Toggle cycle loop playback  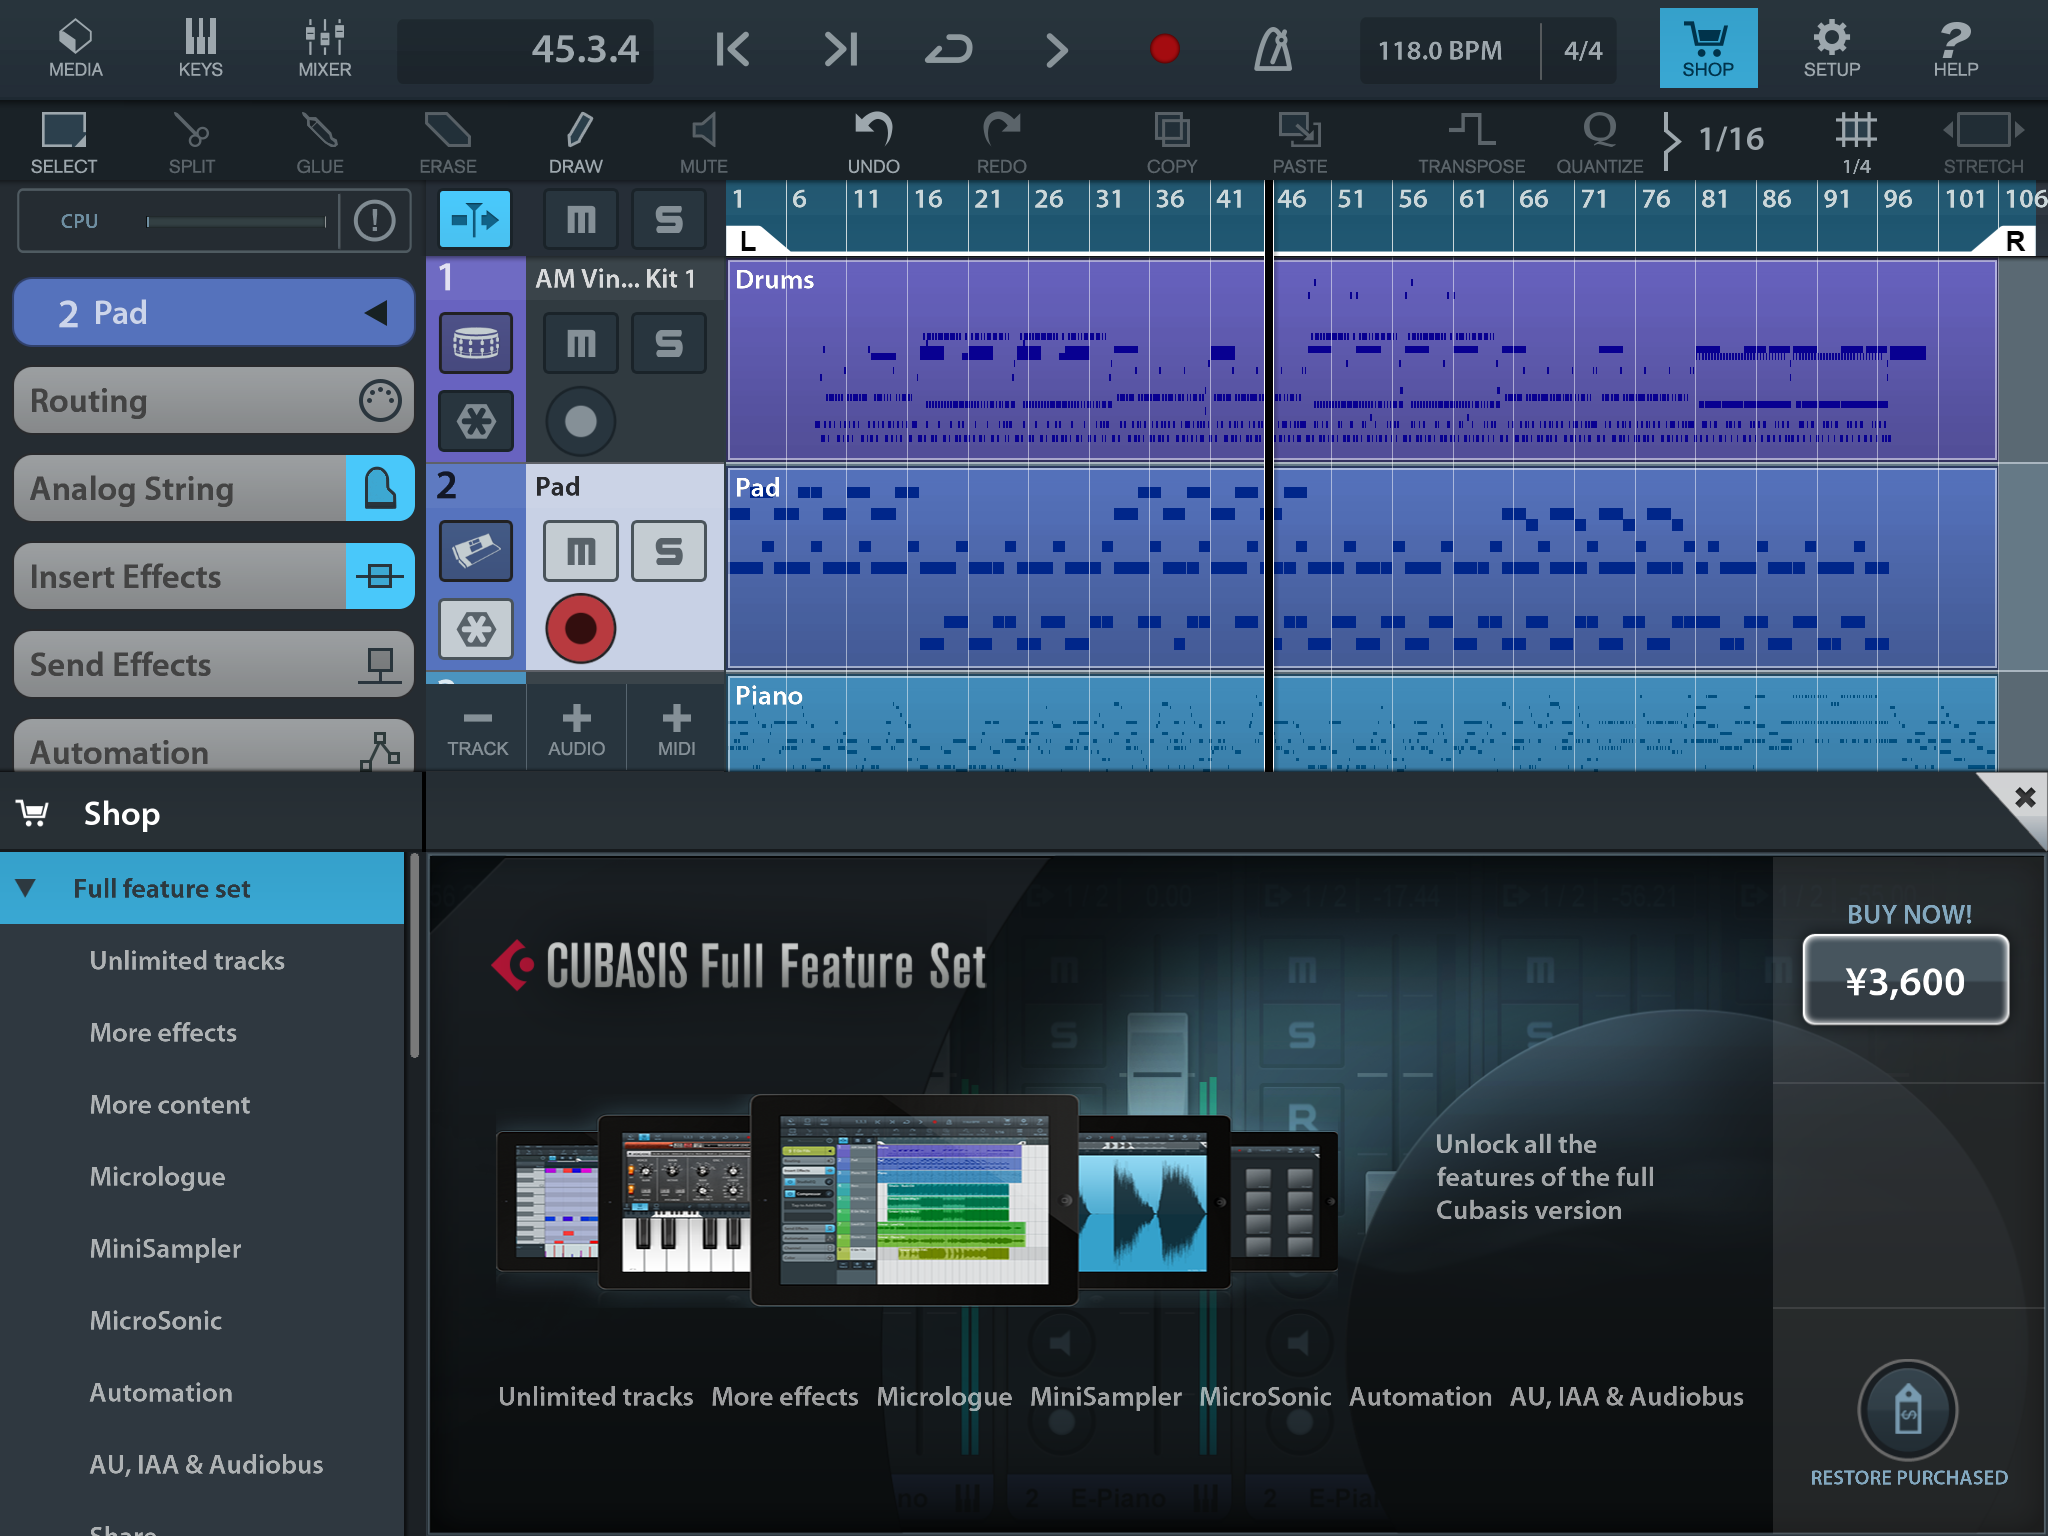coord(948,49)
